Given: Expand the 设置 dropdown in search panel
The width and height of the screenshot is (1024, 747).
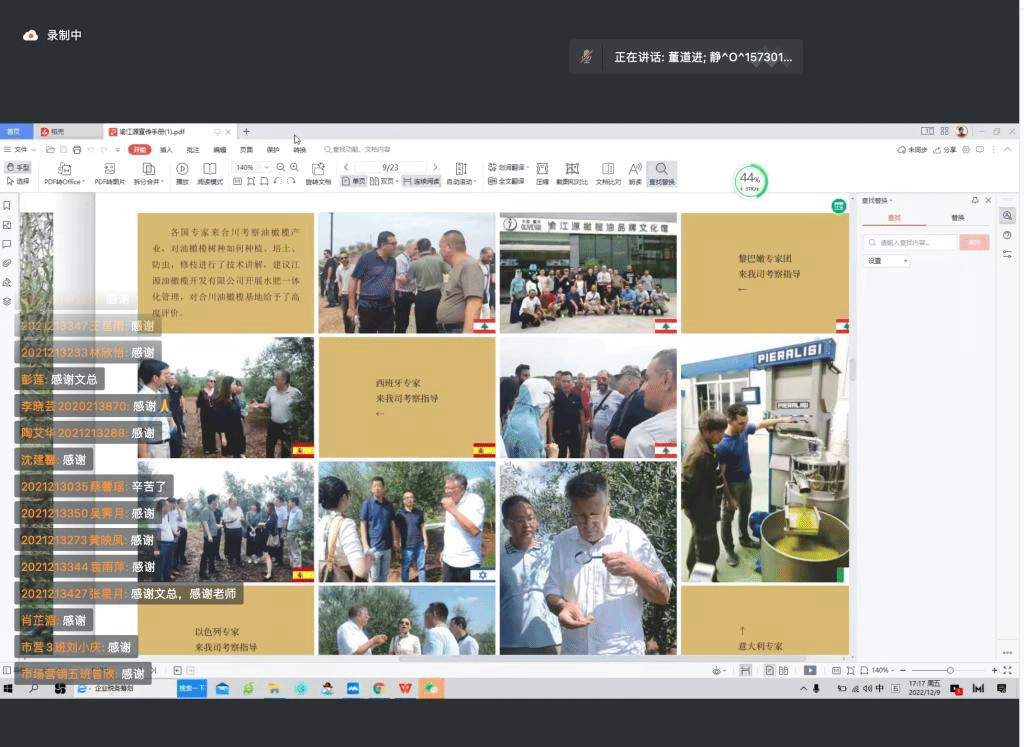Looking at the screenshot, I should point(887,261).
